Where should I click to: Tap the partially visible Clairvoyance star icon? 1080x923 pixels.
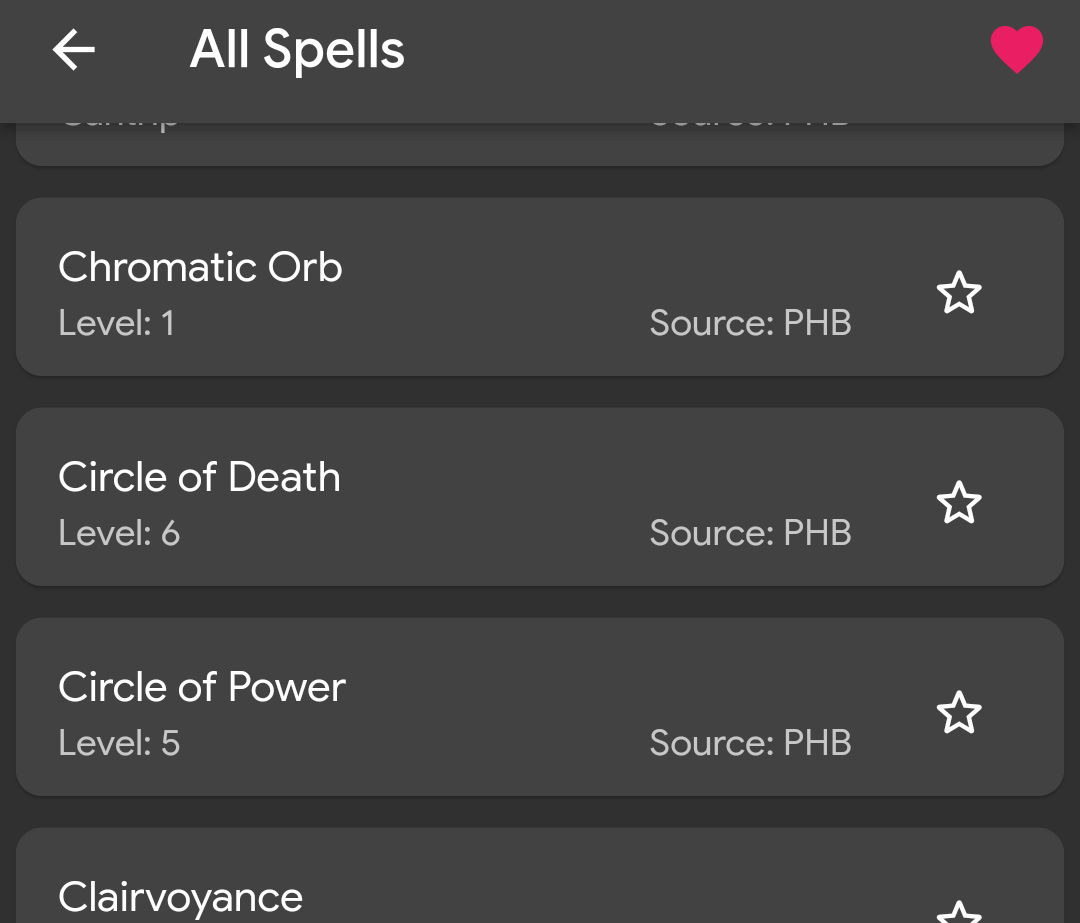959,913
